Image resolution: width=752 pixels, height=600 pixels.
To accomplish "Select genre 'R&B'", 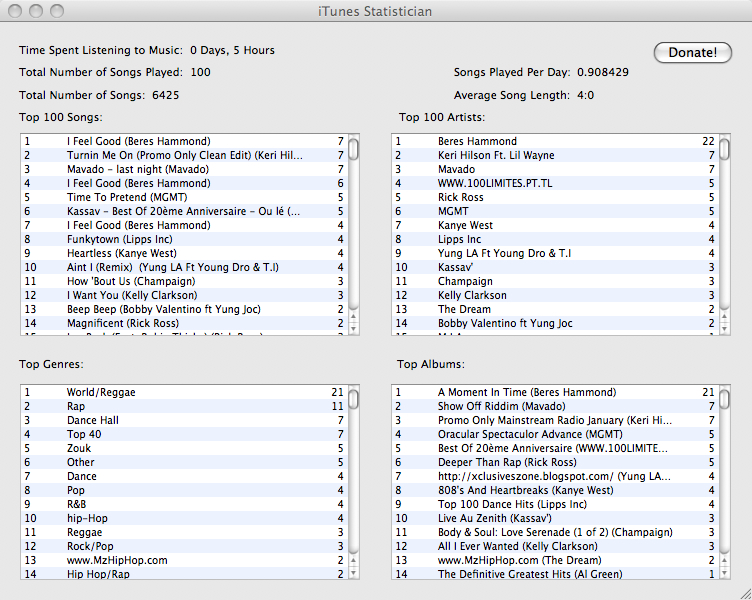I will coord(185,504).
